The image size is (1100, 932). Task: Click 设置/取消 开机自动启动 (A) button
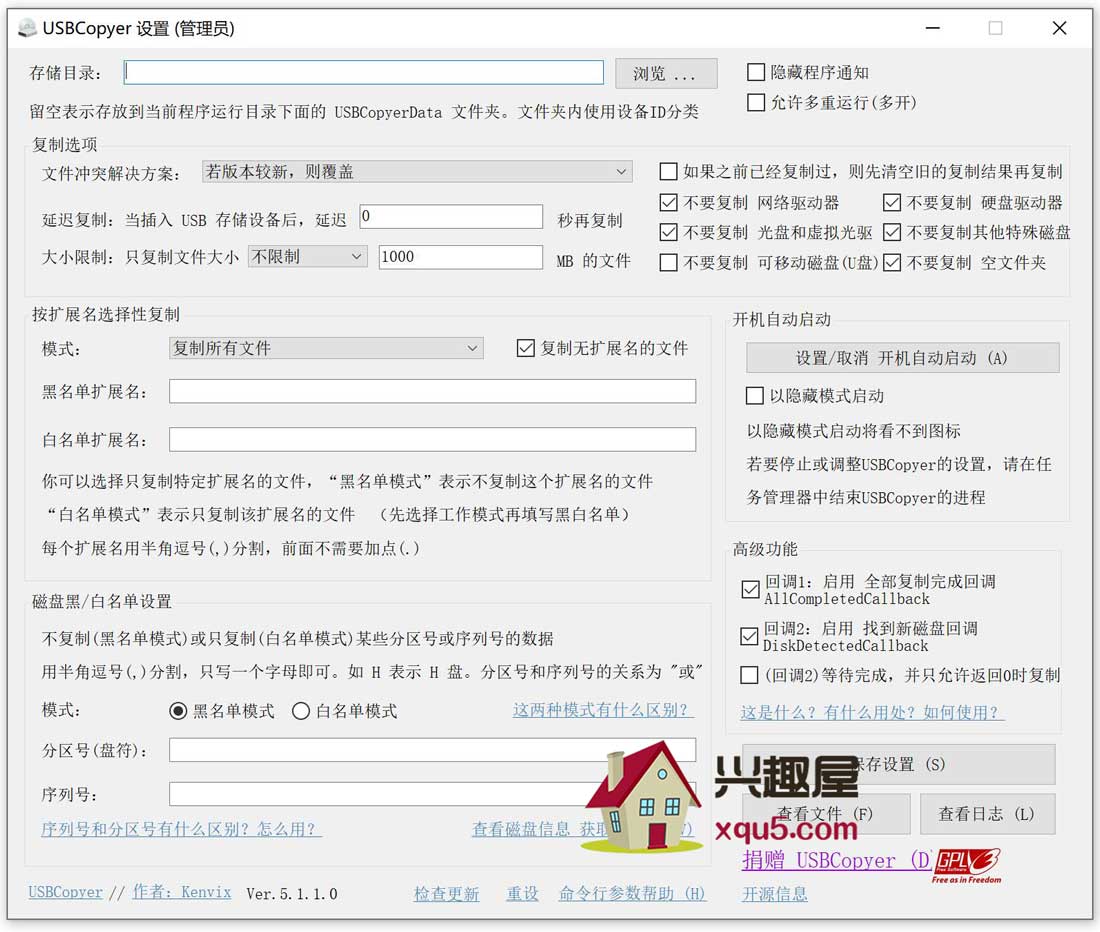point(902,358)
